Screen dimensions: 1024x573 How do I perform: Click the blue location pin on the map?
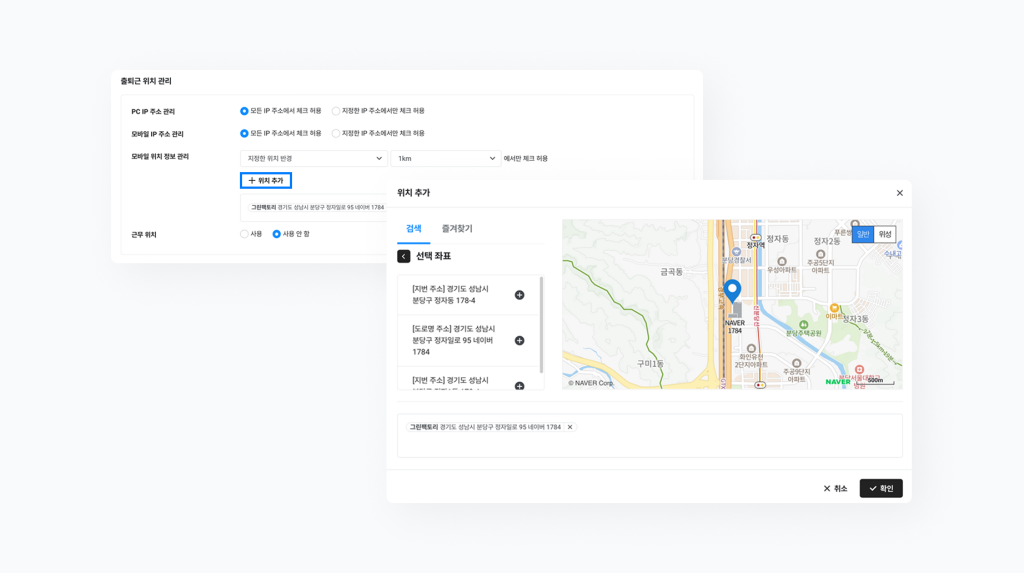tap(732, 290)
